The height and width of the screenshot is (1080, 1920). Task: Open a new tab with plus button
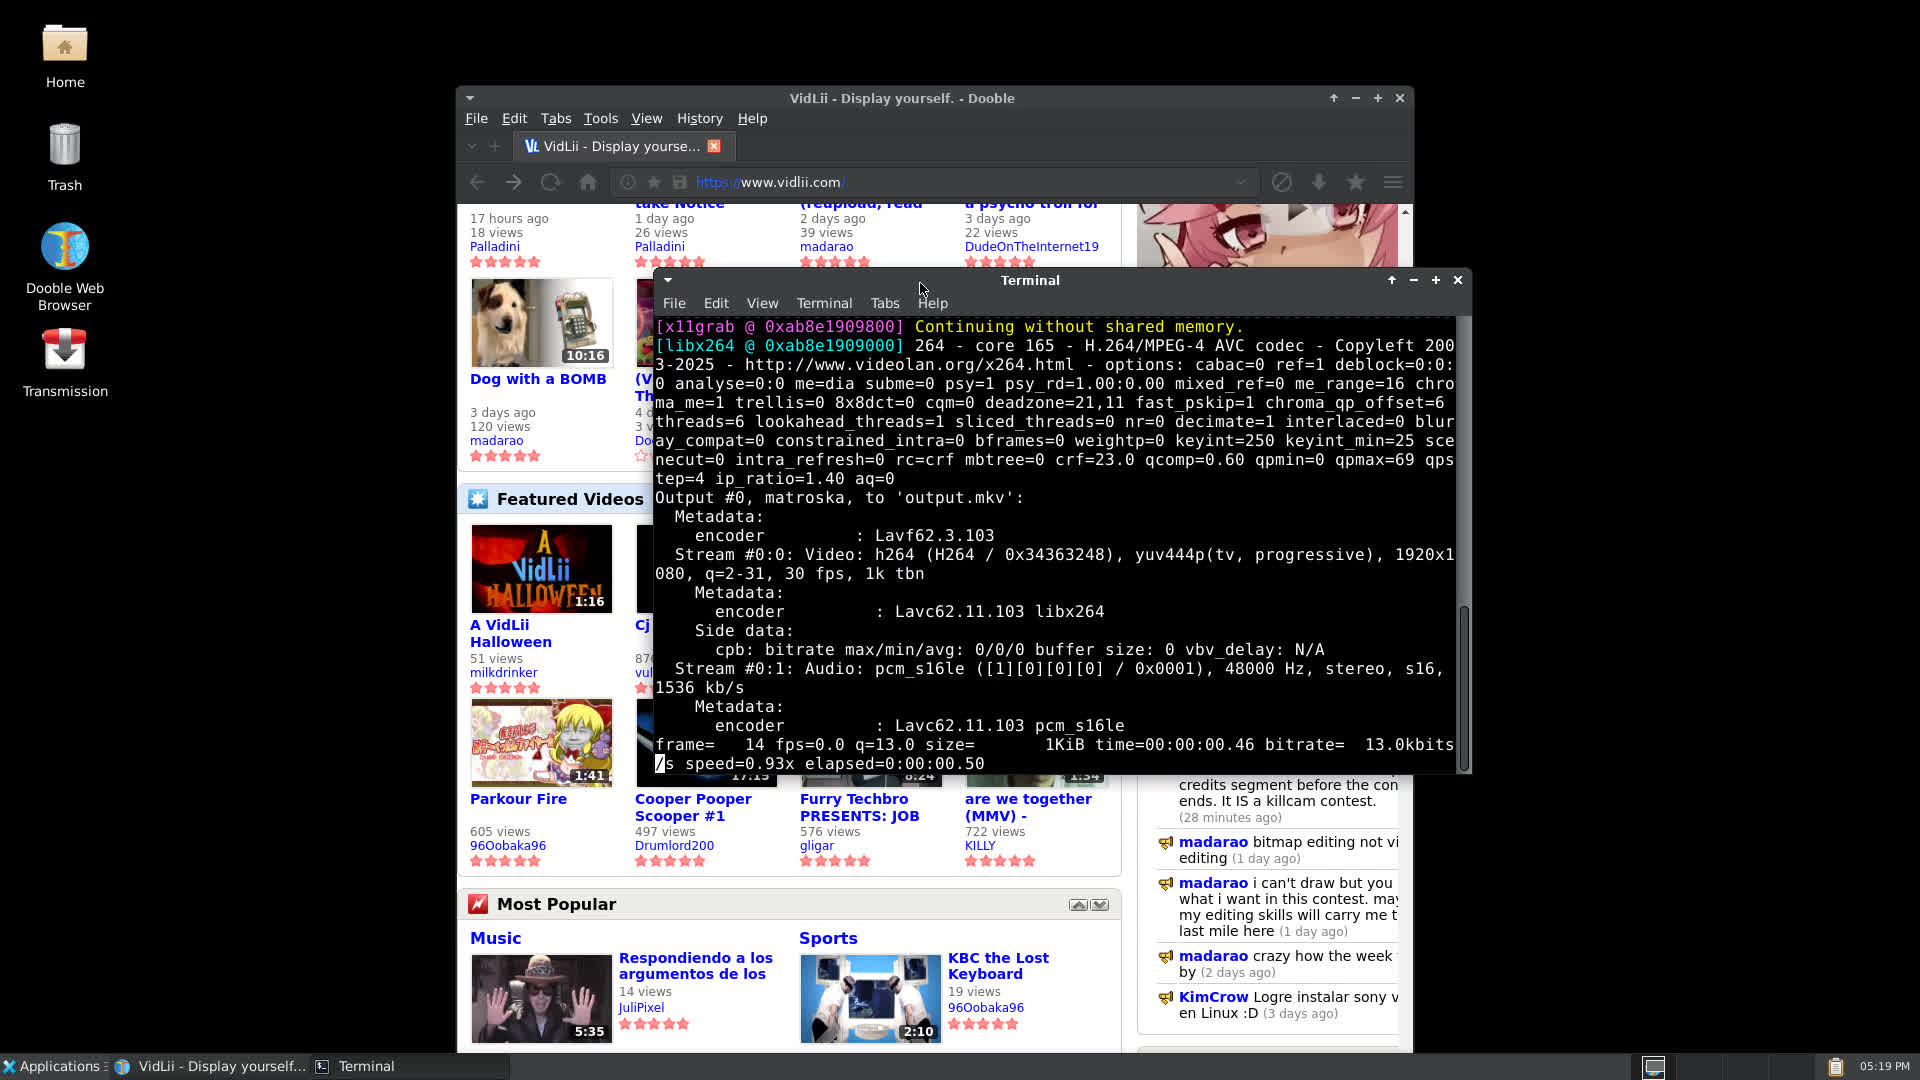[x=494, y=146]
